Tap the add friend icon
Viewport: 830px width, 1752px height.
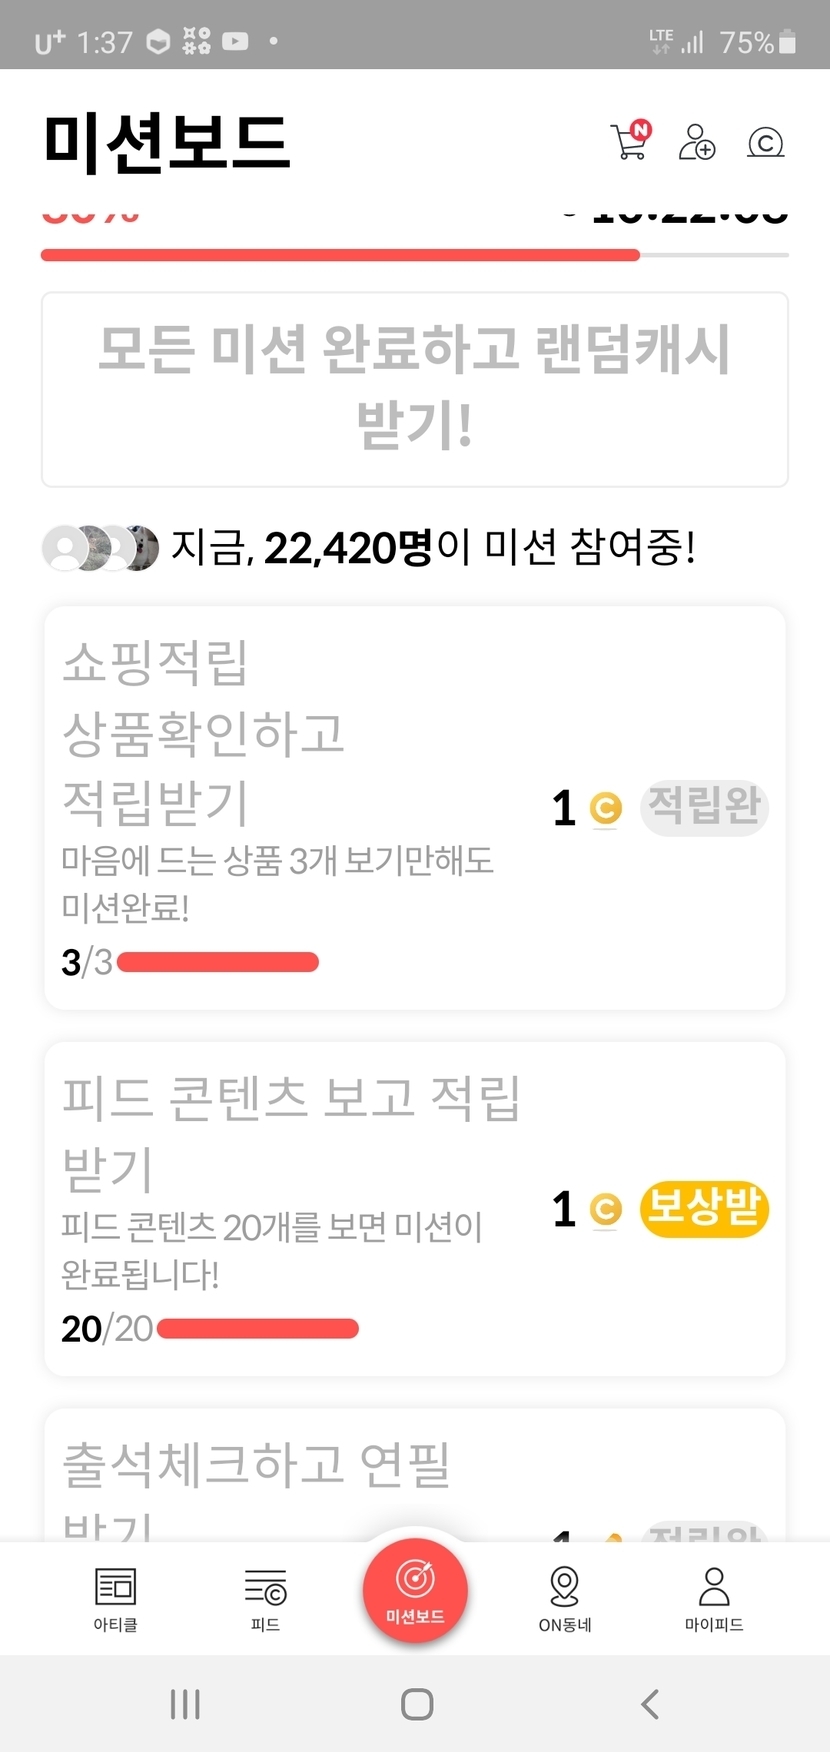697,142
